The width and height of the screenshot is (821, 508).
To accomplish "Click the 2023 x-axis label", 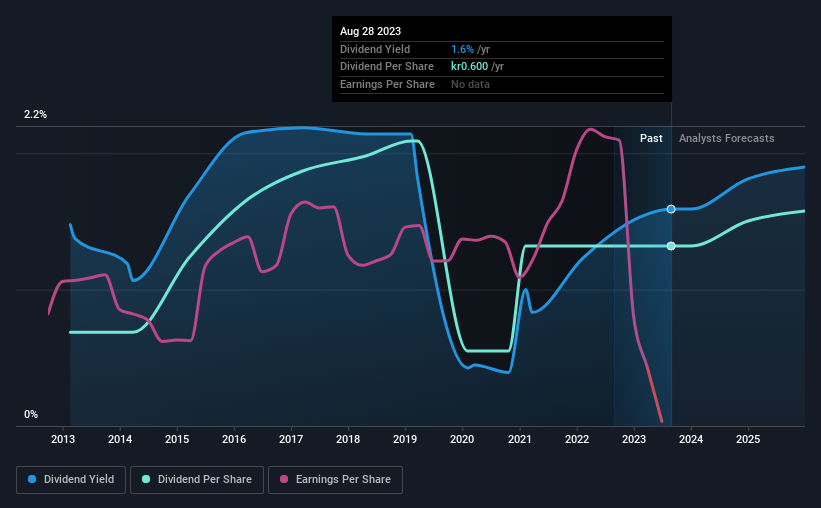I will click(634, 439).
